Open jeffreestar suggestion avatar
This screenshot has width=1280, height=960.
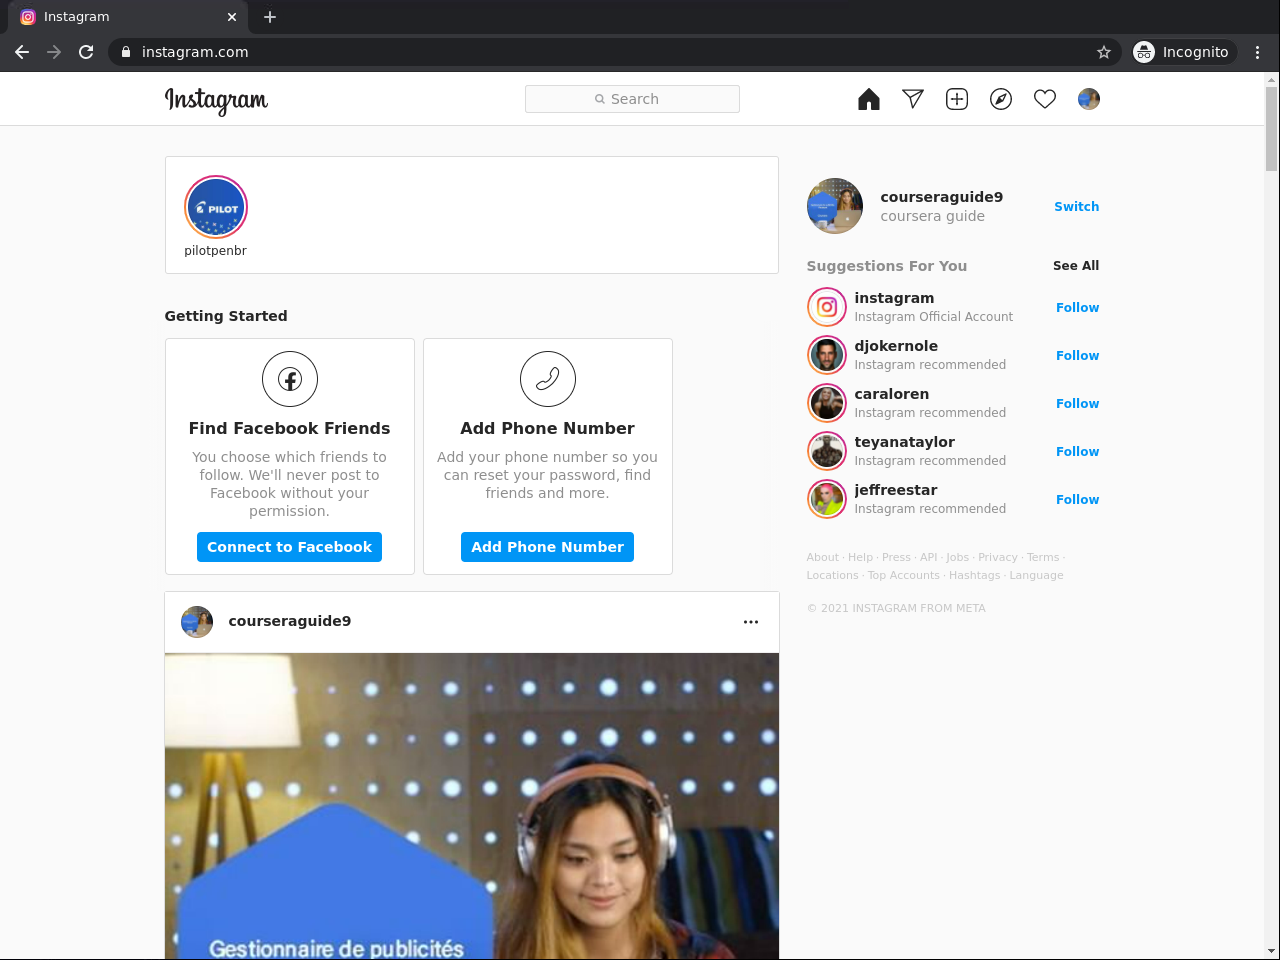coord(827,499)
